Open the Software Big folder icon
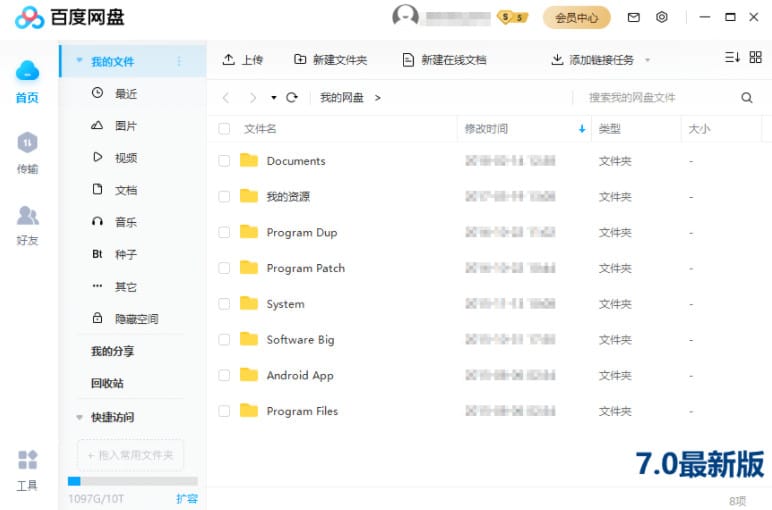This screenshot has width=772, height=510. coord(249,339)
